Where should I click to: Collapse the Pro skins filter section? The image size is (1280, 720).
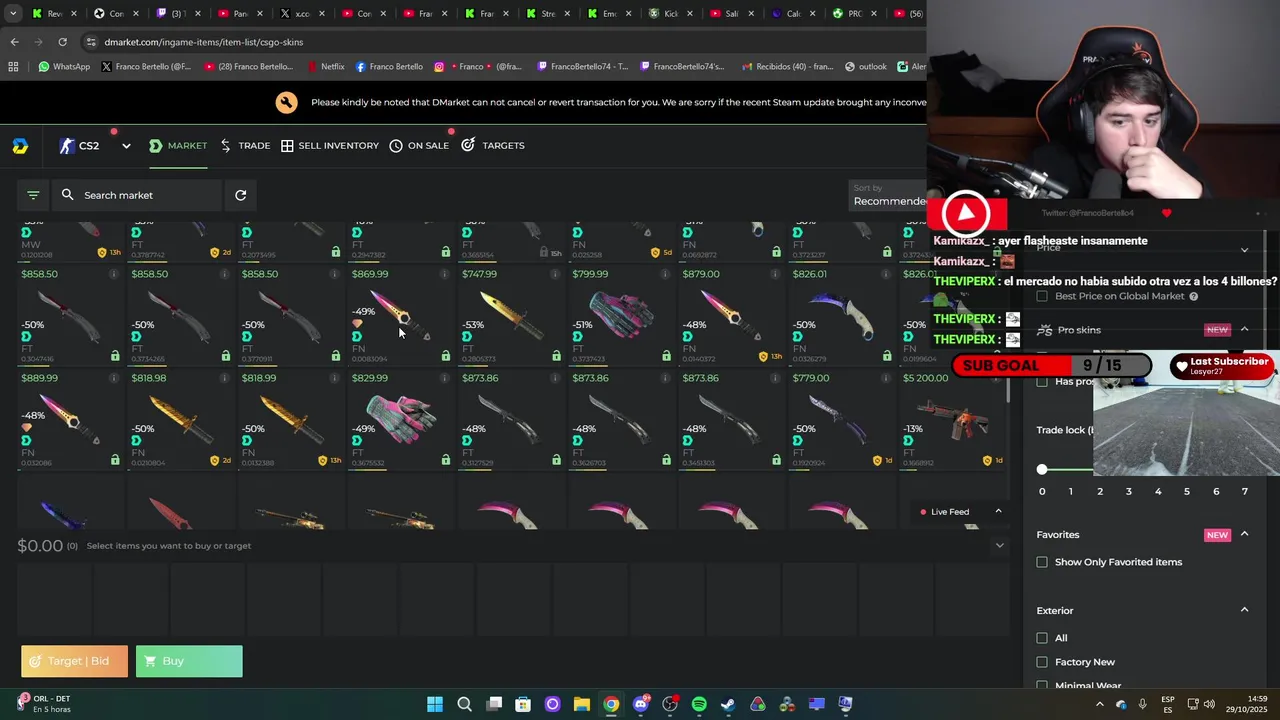(x=1244, y=329)
